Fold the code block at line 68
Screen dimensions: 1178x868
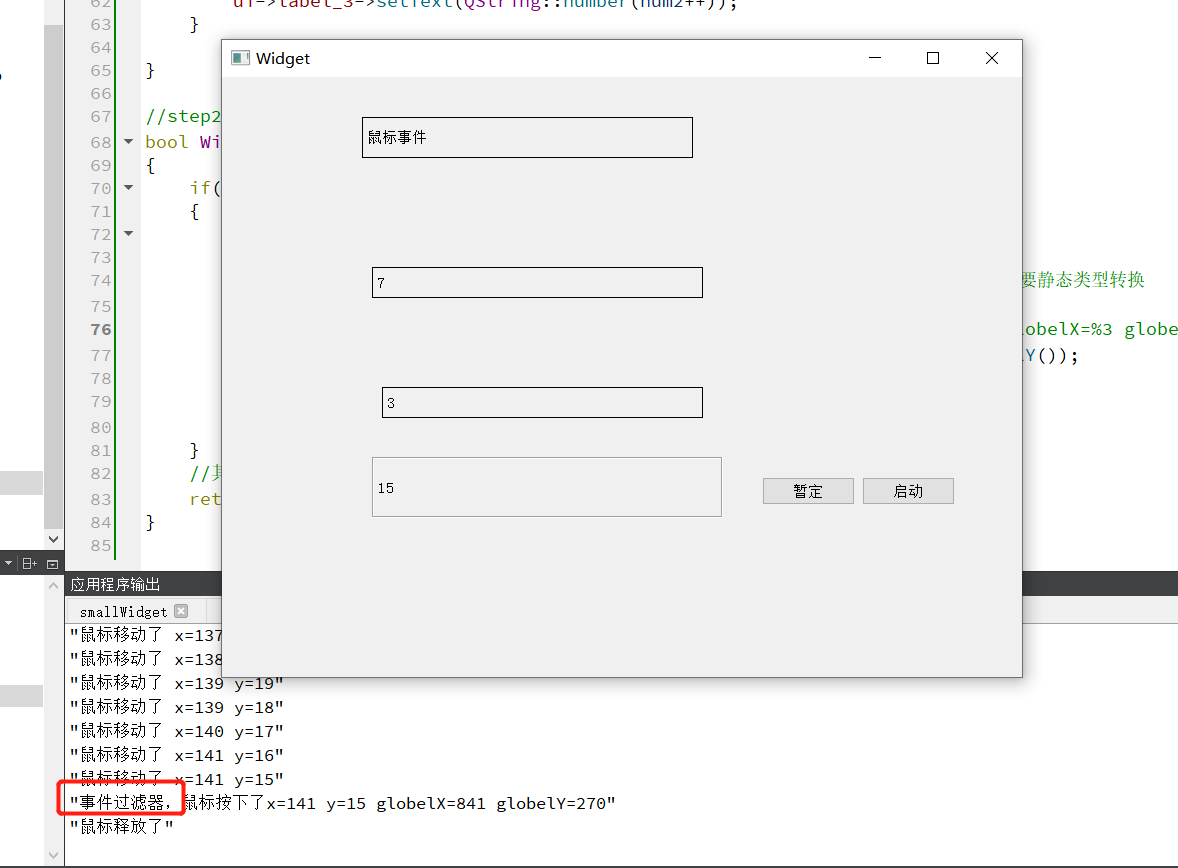tap(127, 141)
